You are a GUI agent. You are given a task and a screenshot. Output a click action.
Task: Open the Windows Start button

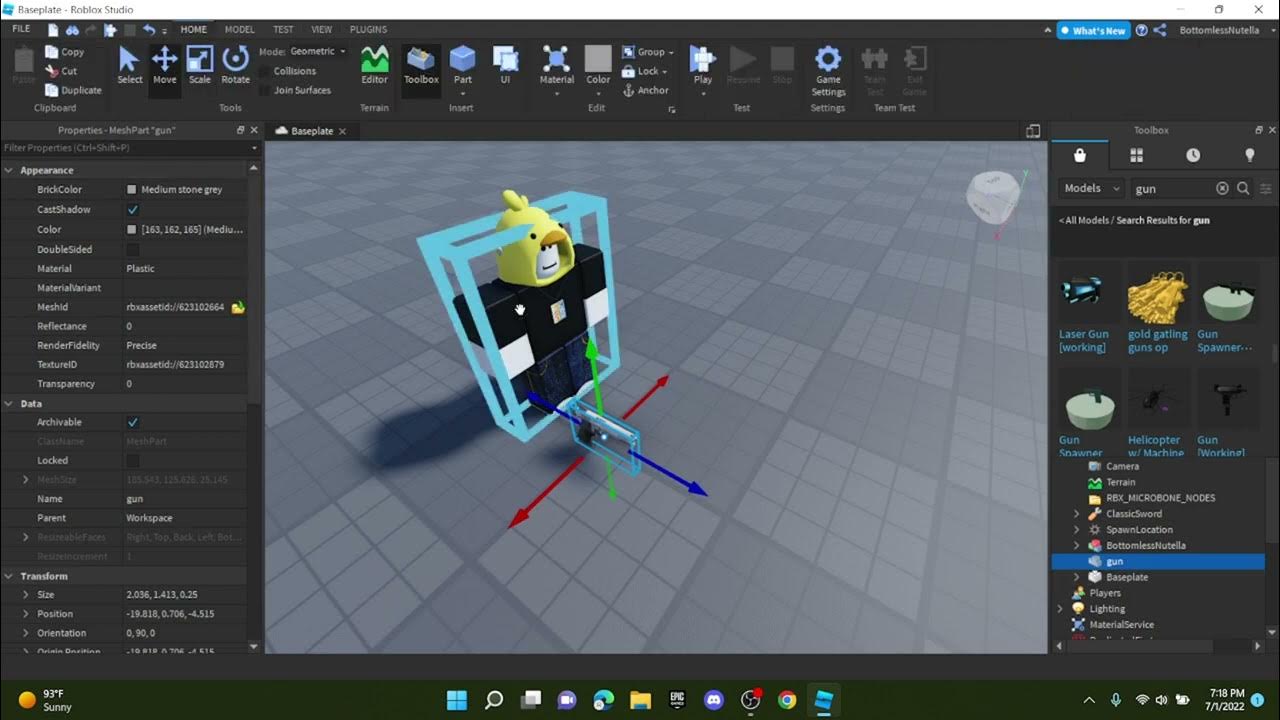[456, 700]
